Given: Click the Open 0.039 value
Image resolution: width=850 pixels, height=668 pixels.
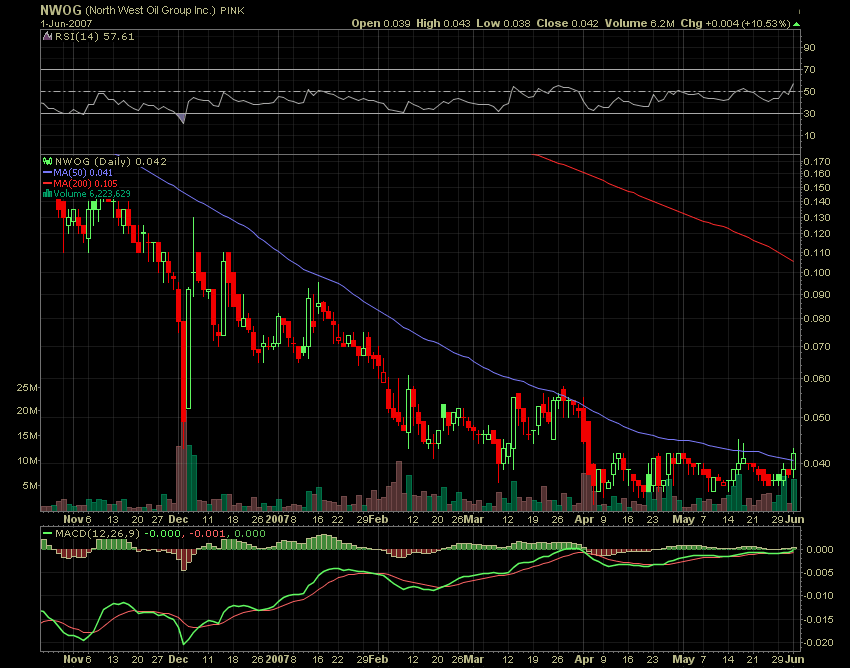Looking at the screenshot, I should [x=381, y=23].
